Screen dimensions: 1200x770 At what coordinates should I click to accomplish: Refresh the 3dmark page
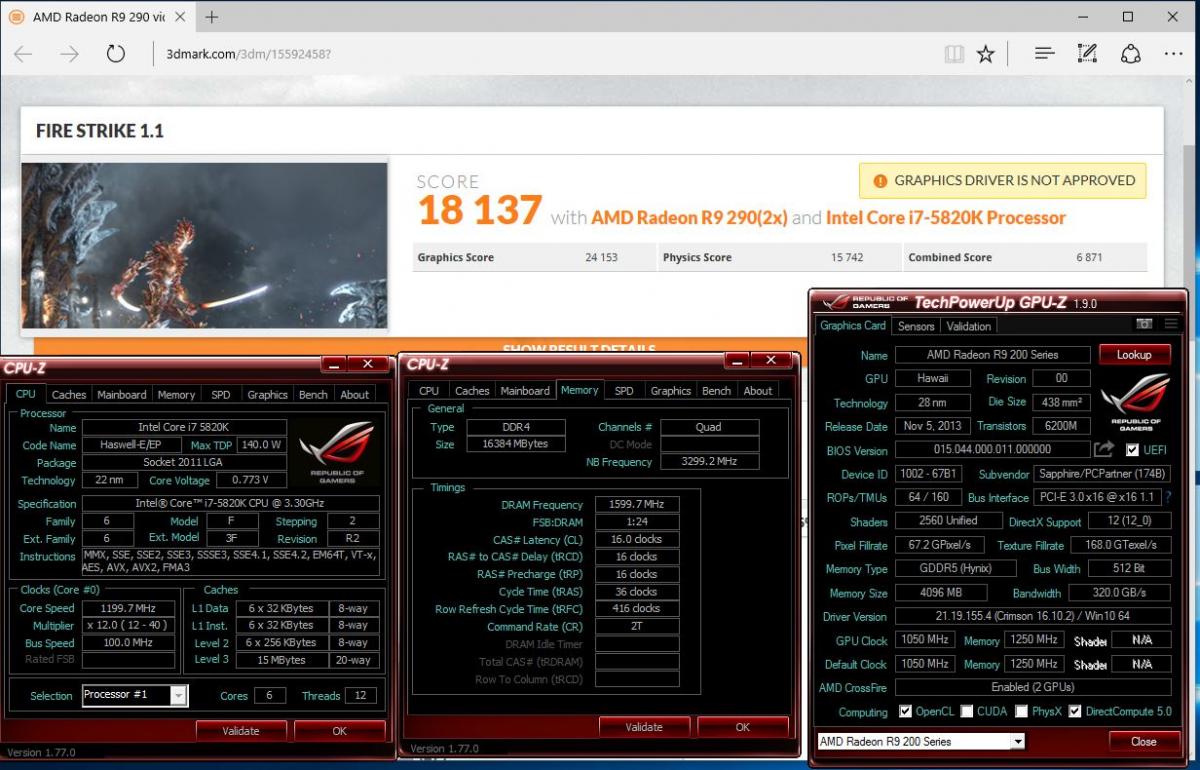(x=116, y=54)
